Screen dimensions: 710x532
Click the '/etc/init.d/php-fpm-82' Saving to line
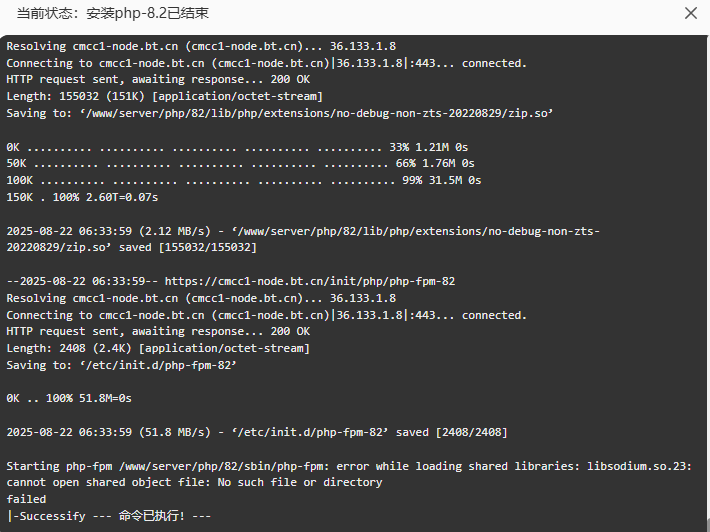click(121, 365)
